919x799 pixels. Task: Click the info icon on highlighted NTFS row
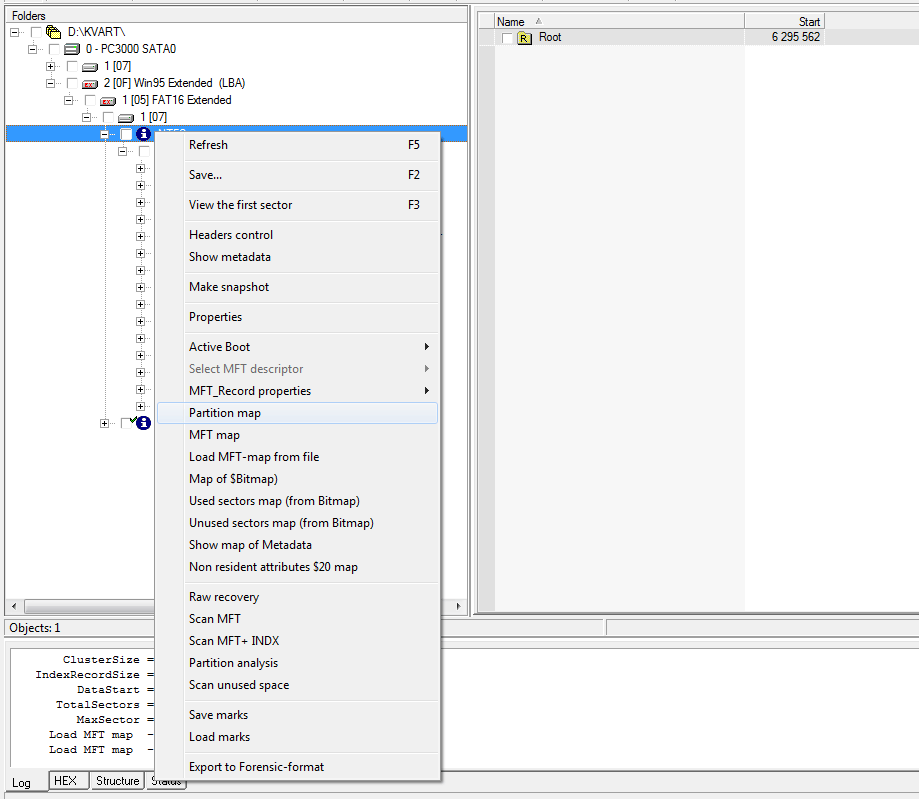click(x=143, y=134)
